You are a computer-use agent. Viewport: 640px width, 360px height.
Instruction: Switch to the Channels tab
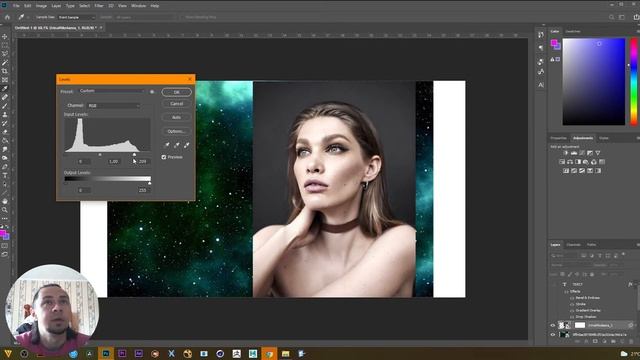pos(573,245)
